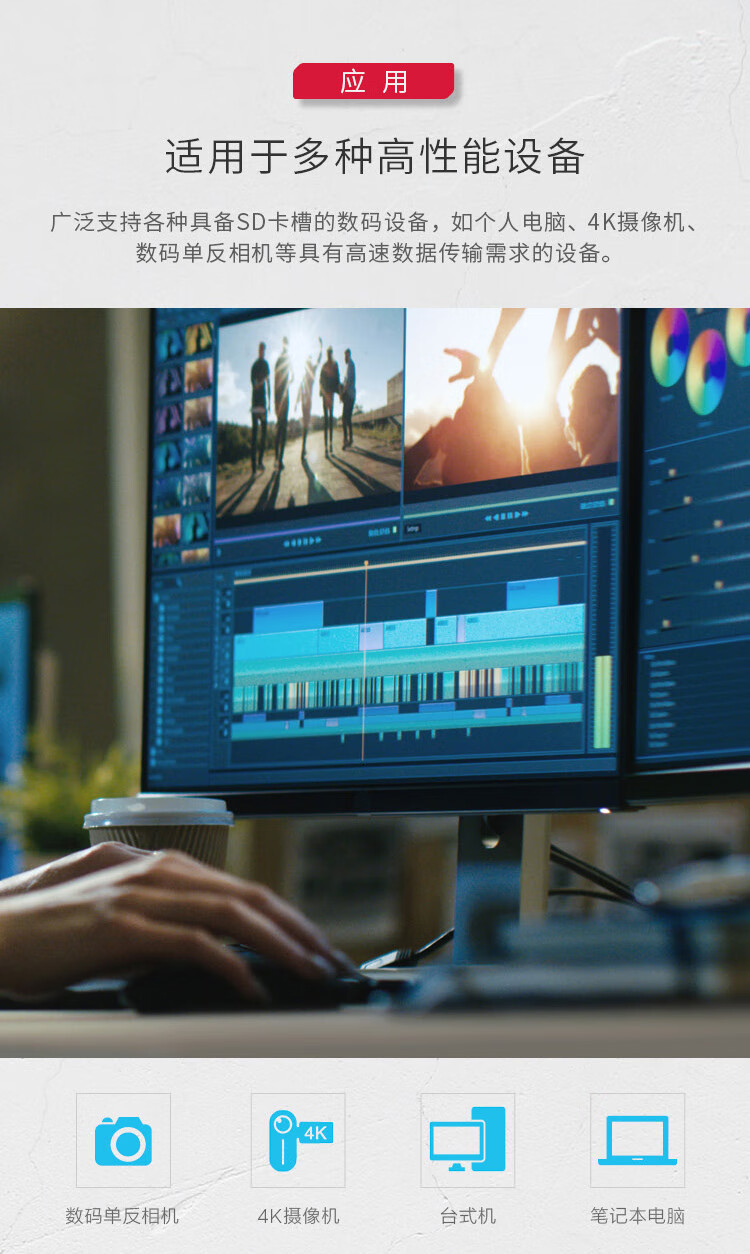Select the 4K camcorder icon
The width and height of the screenshot is (750, 1254).
pyautogui.click(x=298, y=1140)
